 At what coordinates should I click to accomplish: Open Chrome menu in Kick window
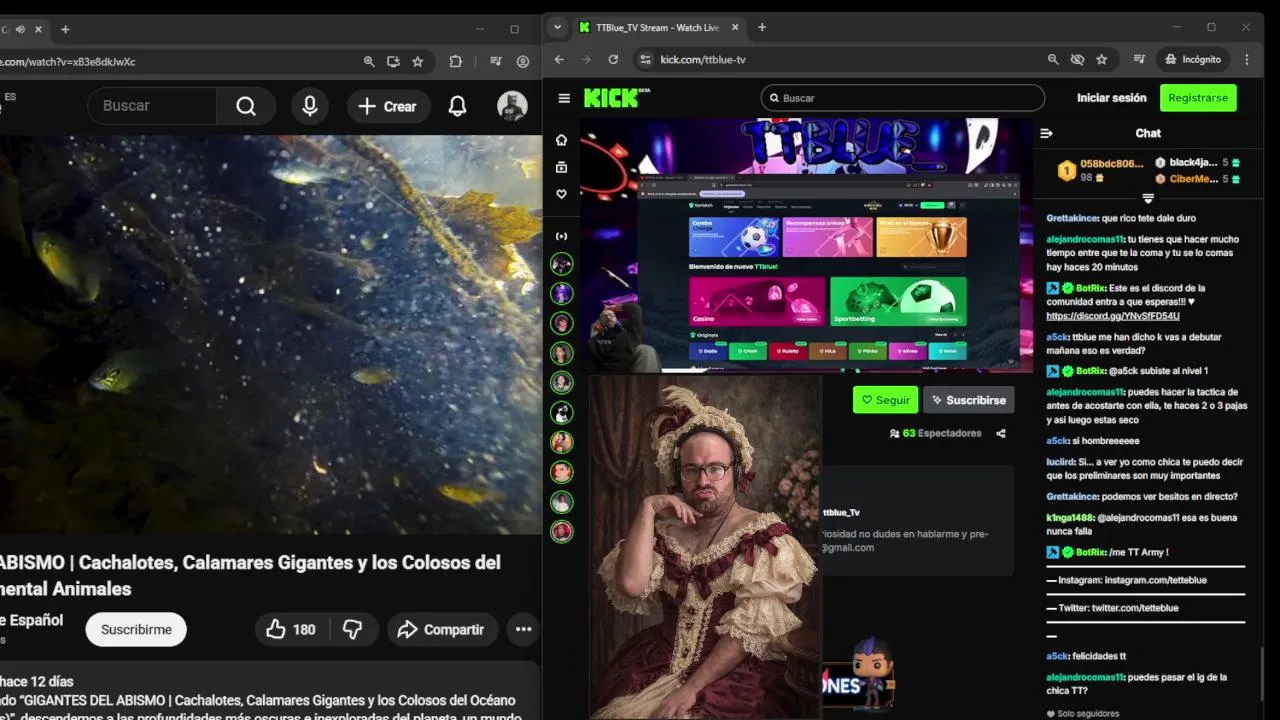point(1246,59)
